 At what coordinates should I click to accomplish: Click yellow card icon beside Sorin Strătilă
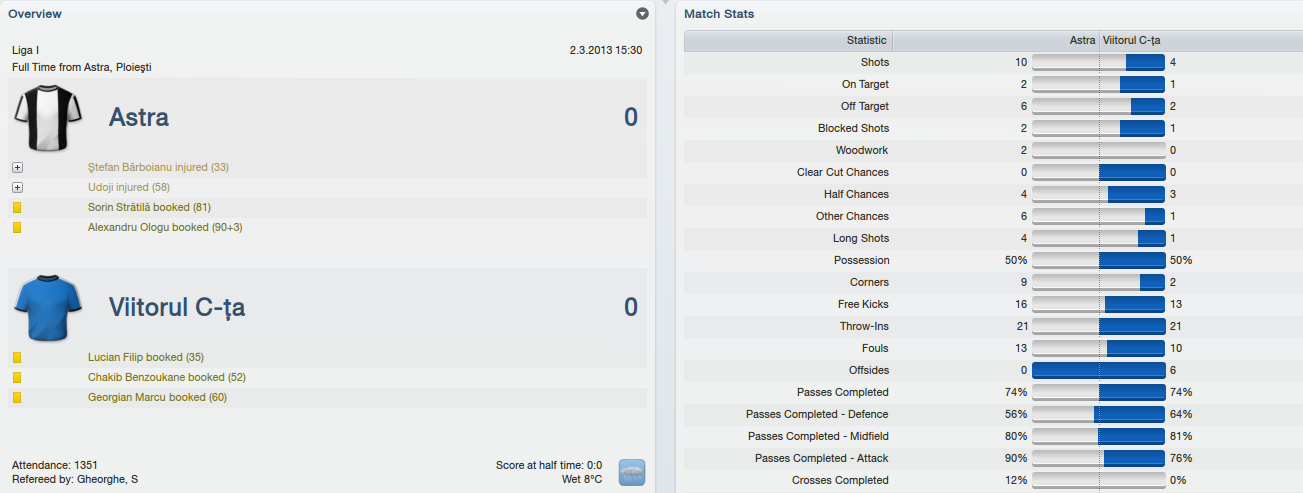[17, 207]
